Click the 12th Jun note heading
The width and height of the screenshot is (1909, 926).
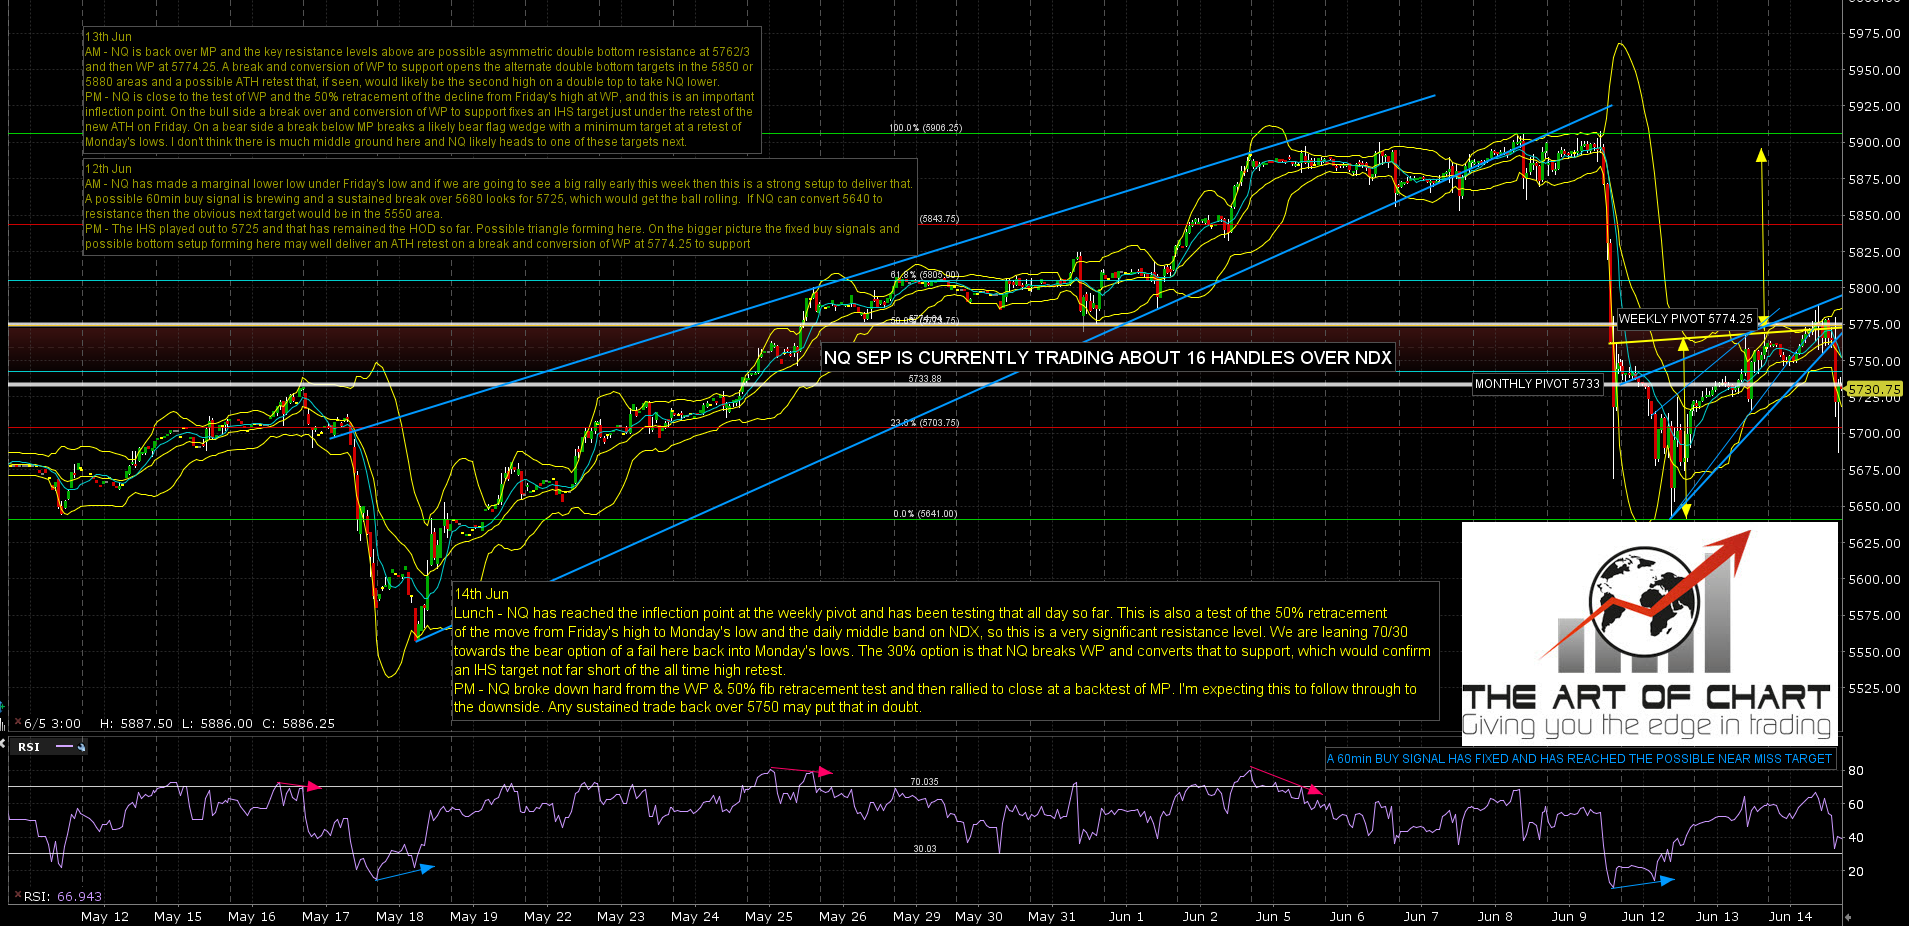(108, 169)
